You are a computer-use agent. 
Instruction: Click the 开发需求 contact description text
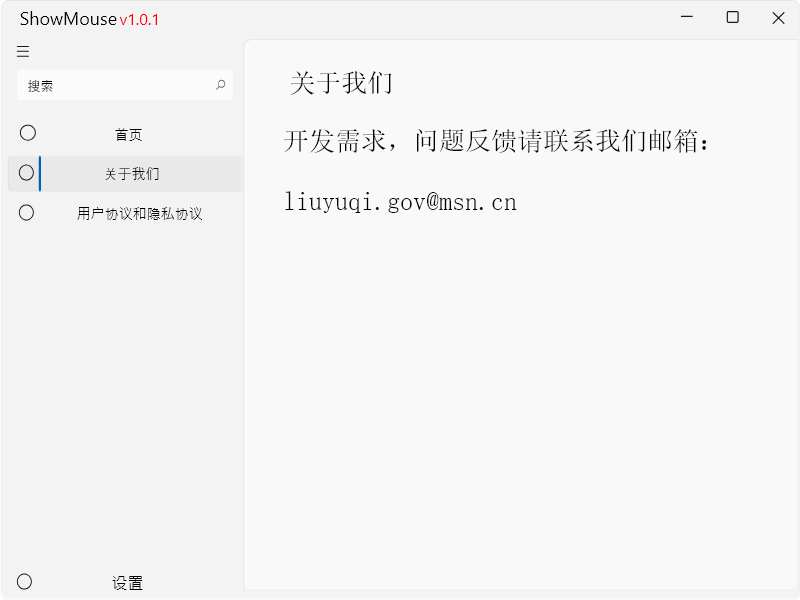tap(498, 142)
